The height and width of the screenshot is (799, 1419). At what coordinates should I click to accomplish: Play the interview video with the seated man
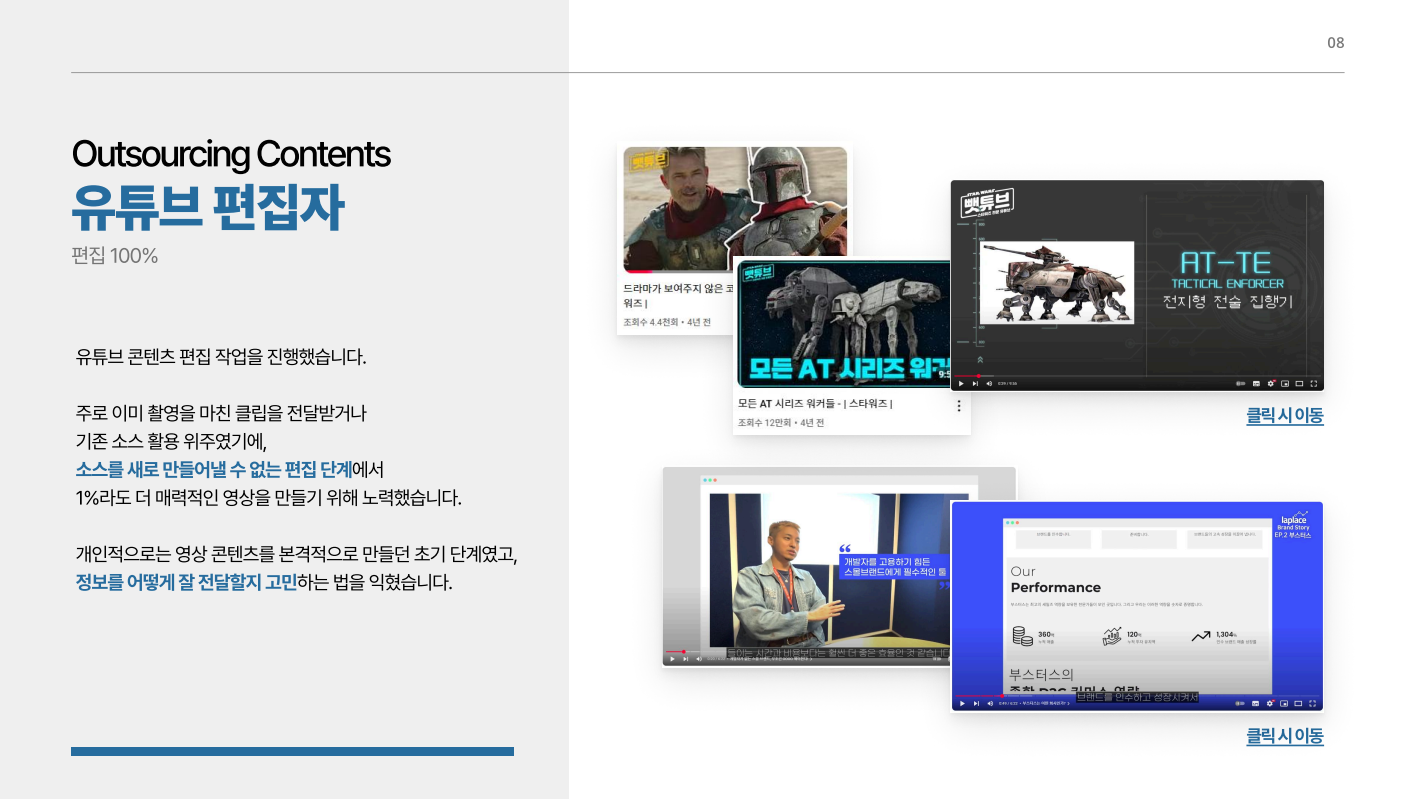(672, 659)
